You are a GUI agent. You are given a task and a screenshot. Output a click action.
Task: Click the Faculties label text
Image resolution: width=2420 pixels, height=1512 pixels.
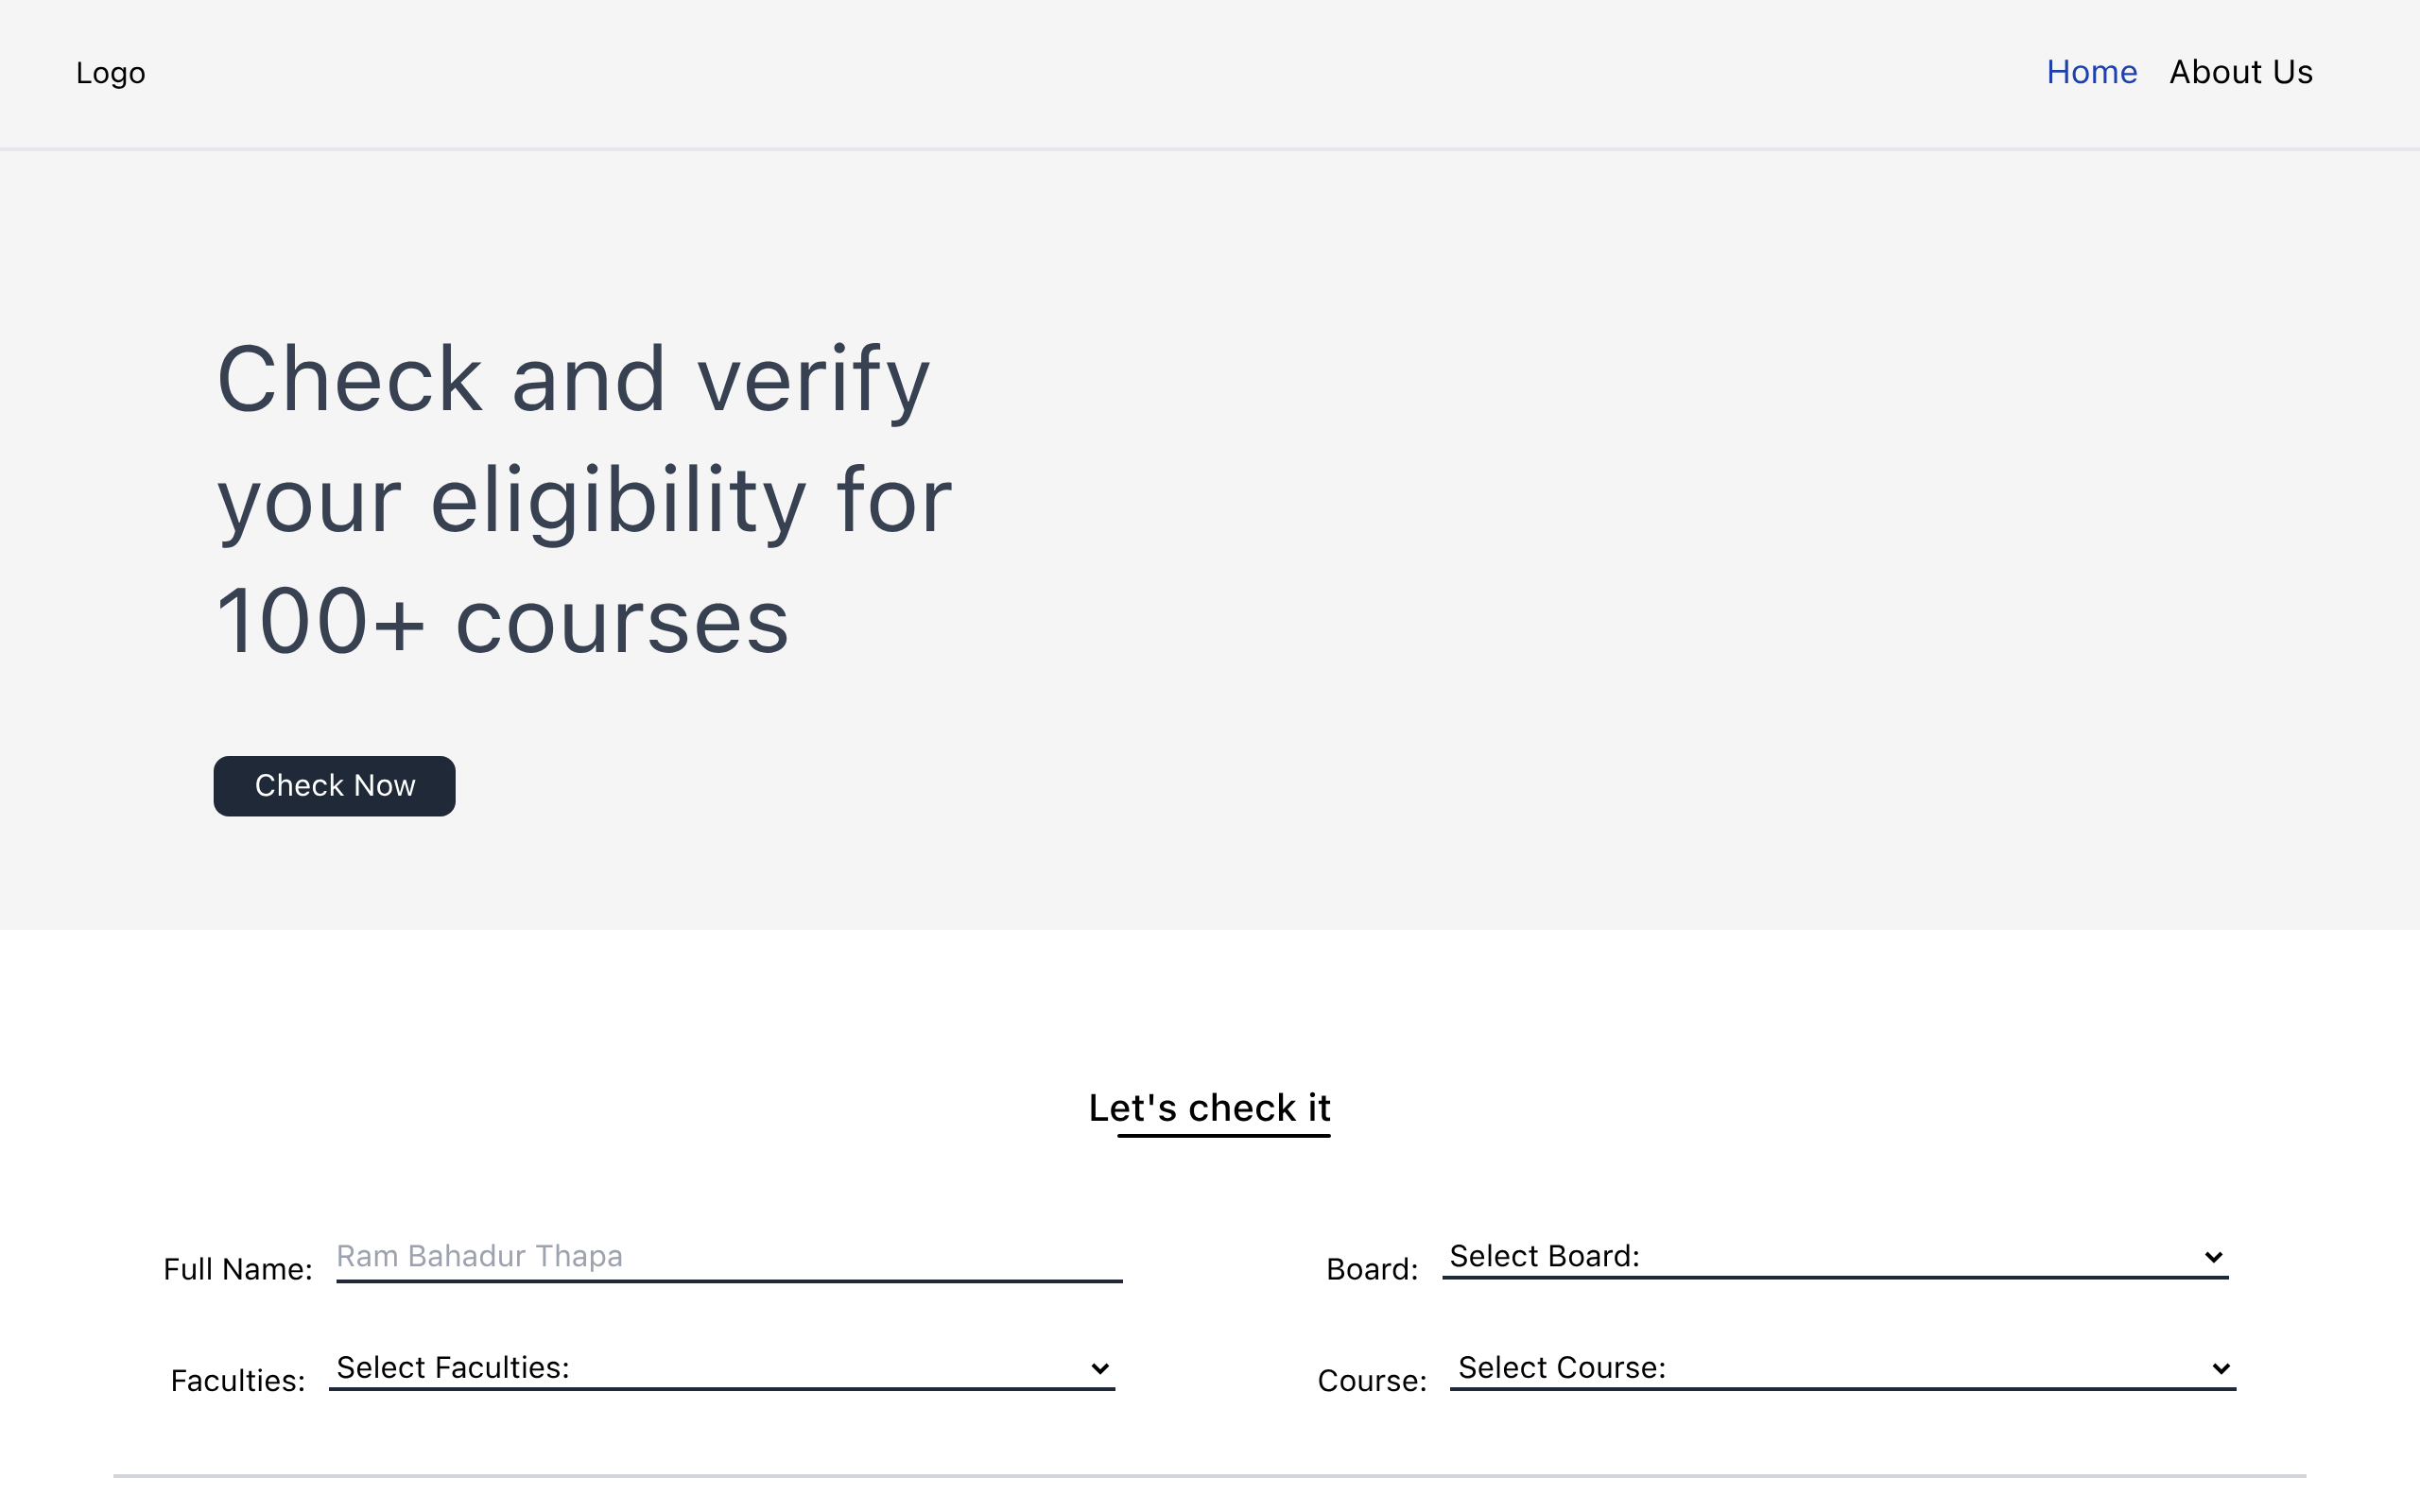tap(238, 1381)
